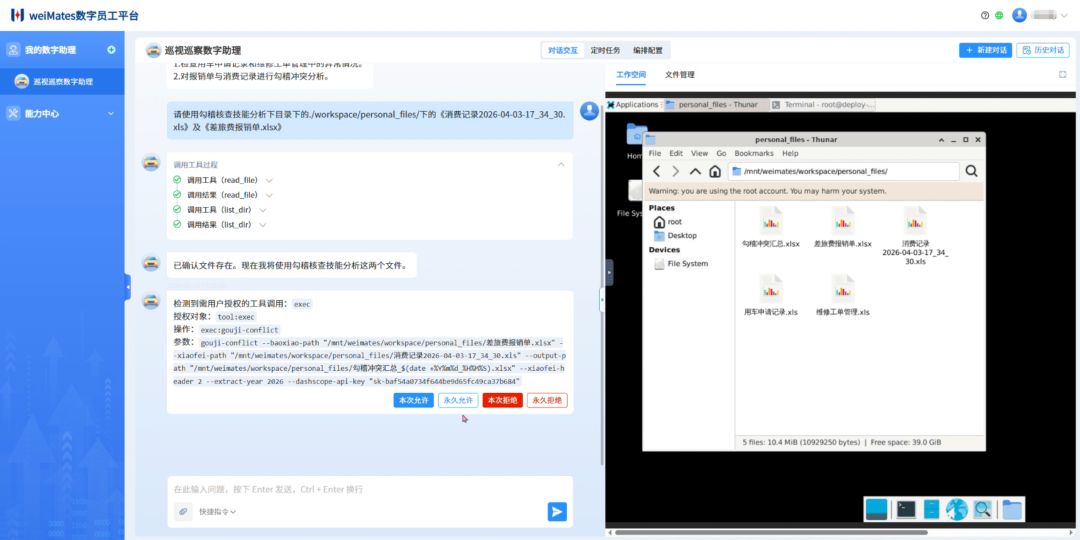
Task: Open Thunar Help menu
Action: pyautogui.click(x=790, y=153)
